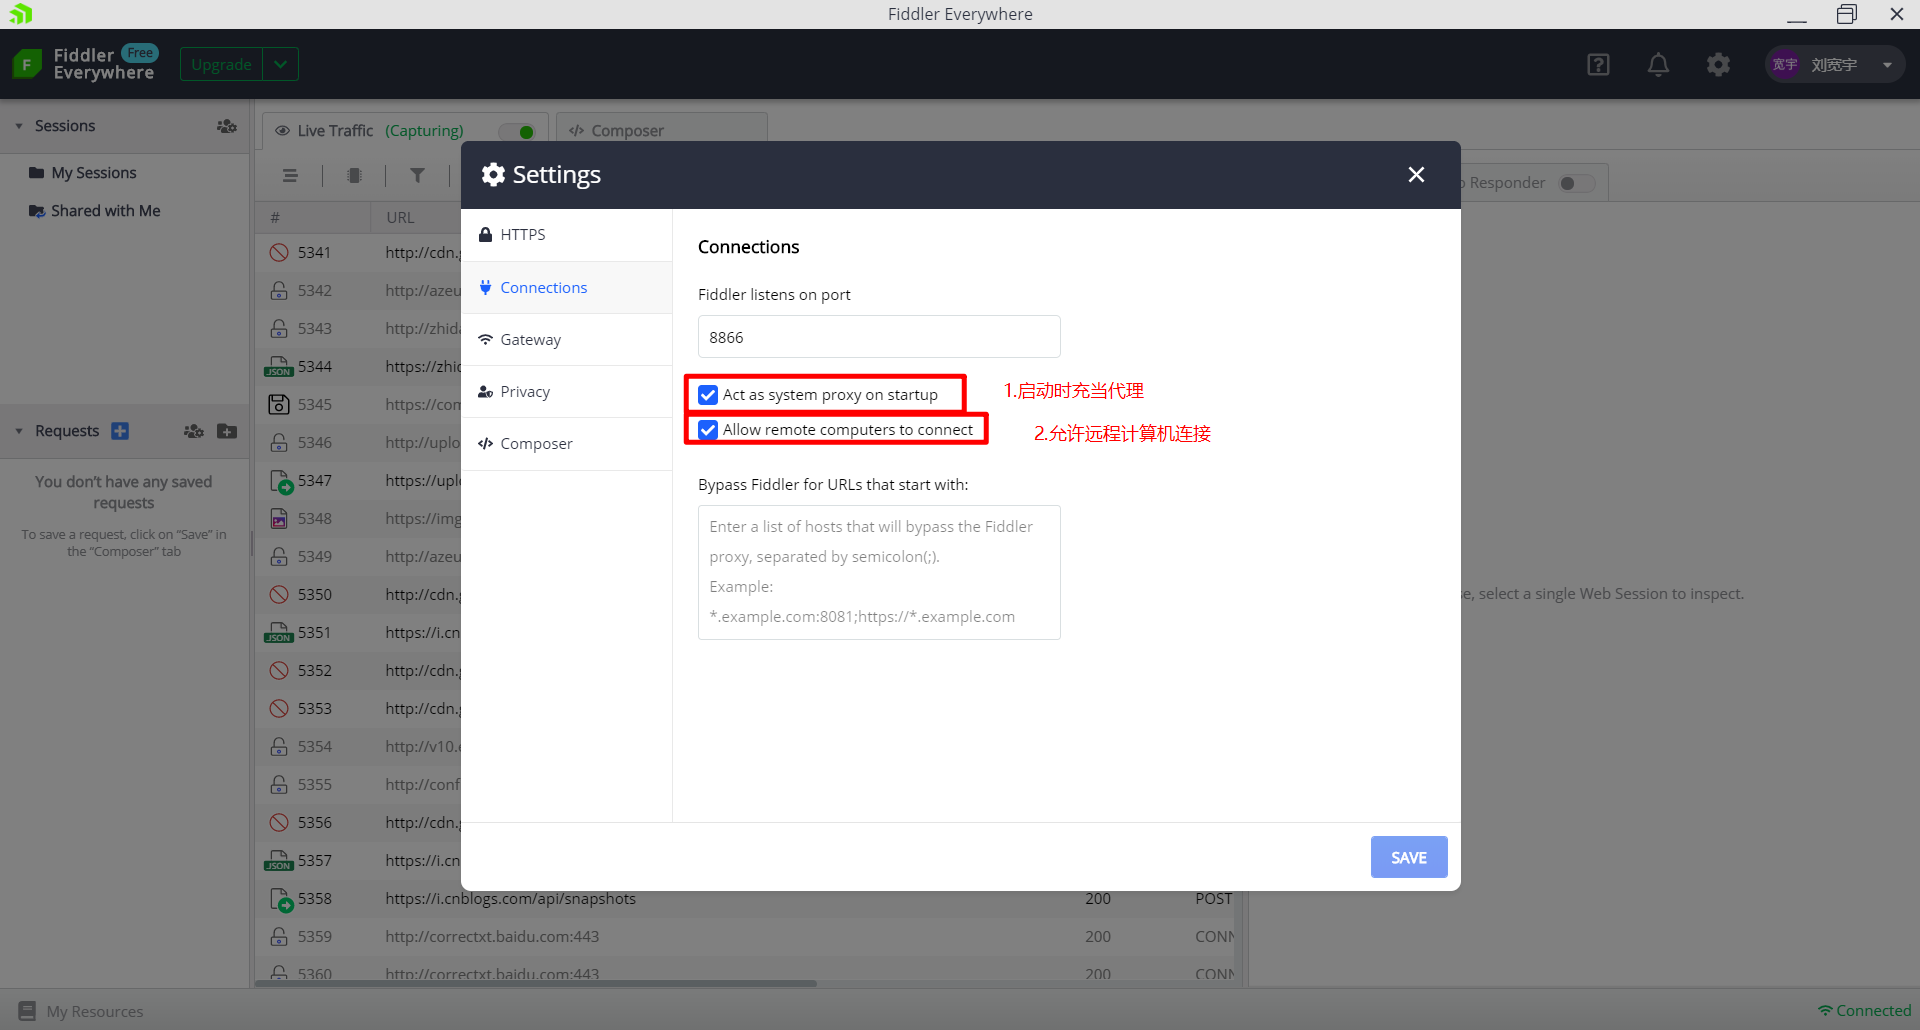Click the upload icon of session 5347

point(281,481)
